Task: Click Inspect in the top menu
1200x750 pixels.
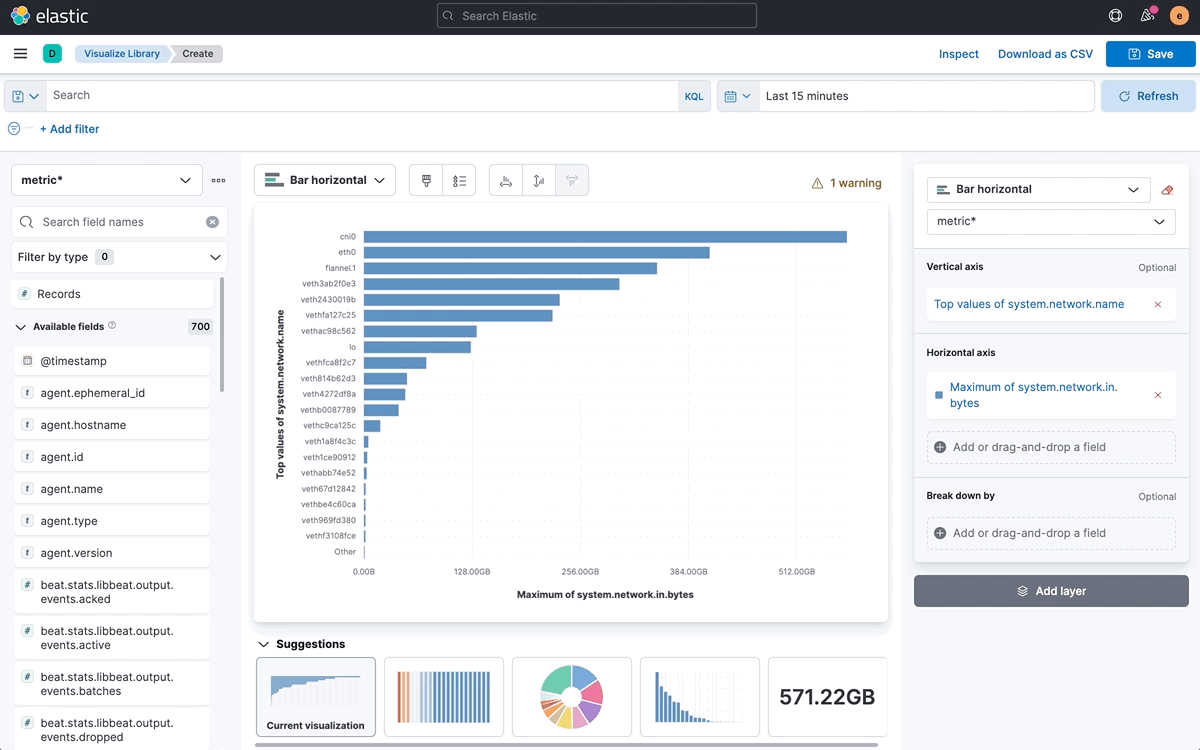Action: [958, 54]
